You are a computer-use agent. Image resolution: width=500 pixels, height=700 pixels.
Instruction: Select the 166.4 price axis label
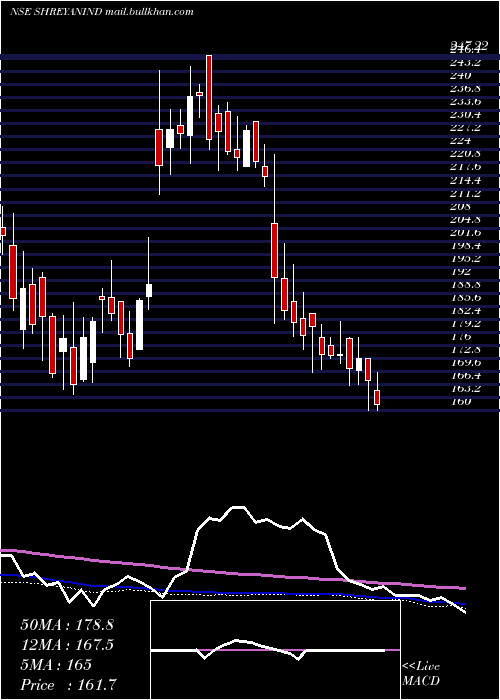(x=465, y=376)
